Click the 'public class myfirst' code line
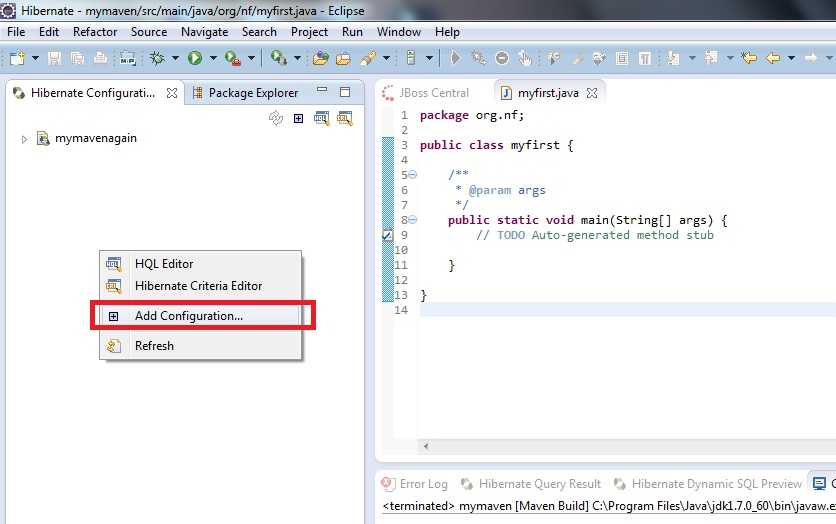This screenshot has width=836, height=524. coord(496,145)
